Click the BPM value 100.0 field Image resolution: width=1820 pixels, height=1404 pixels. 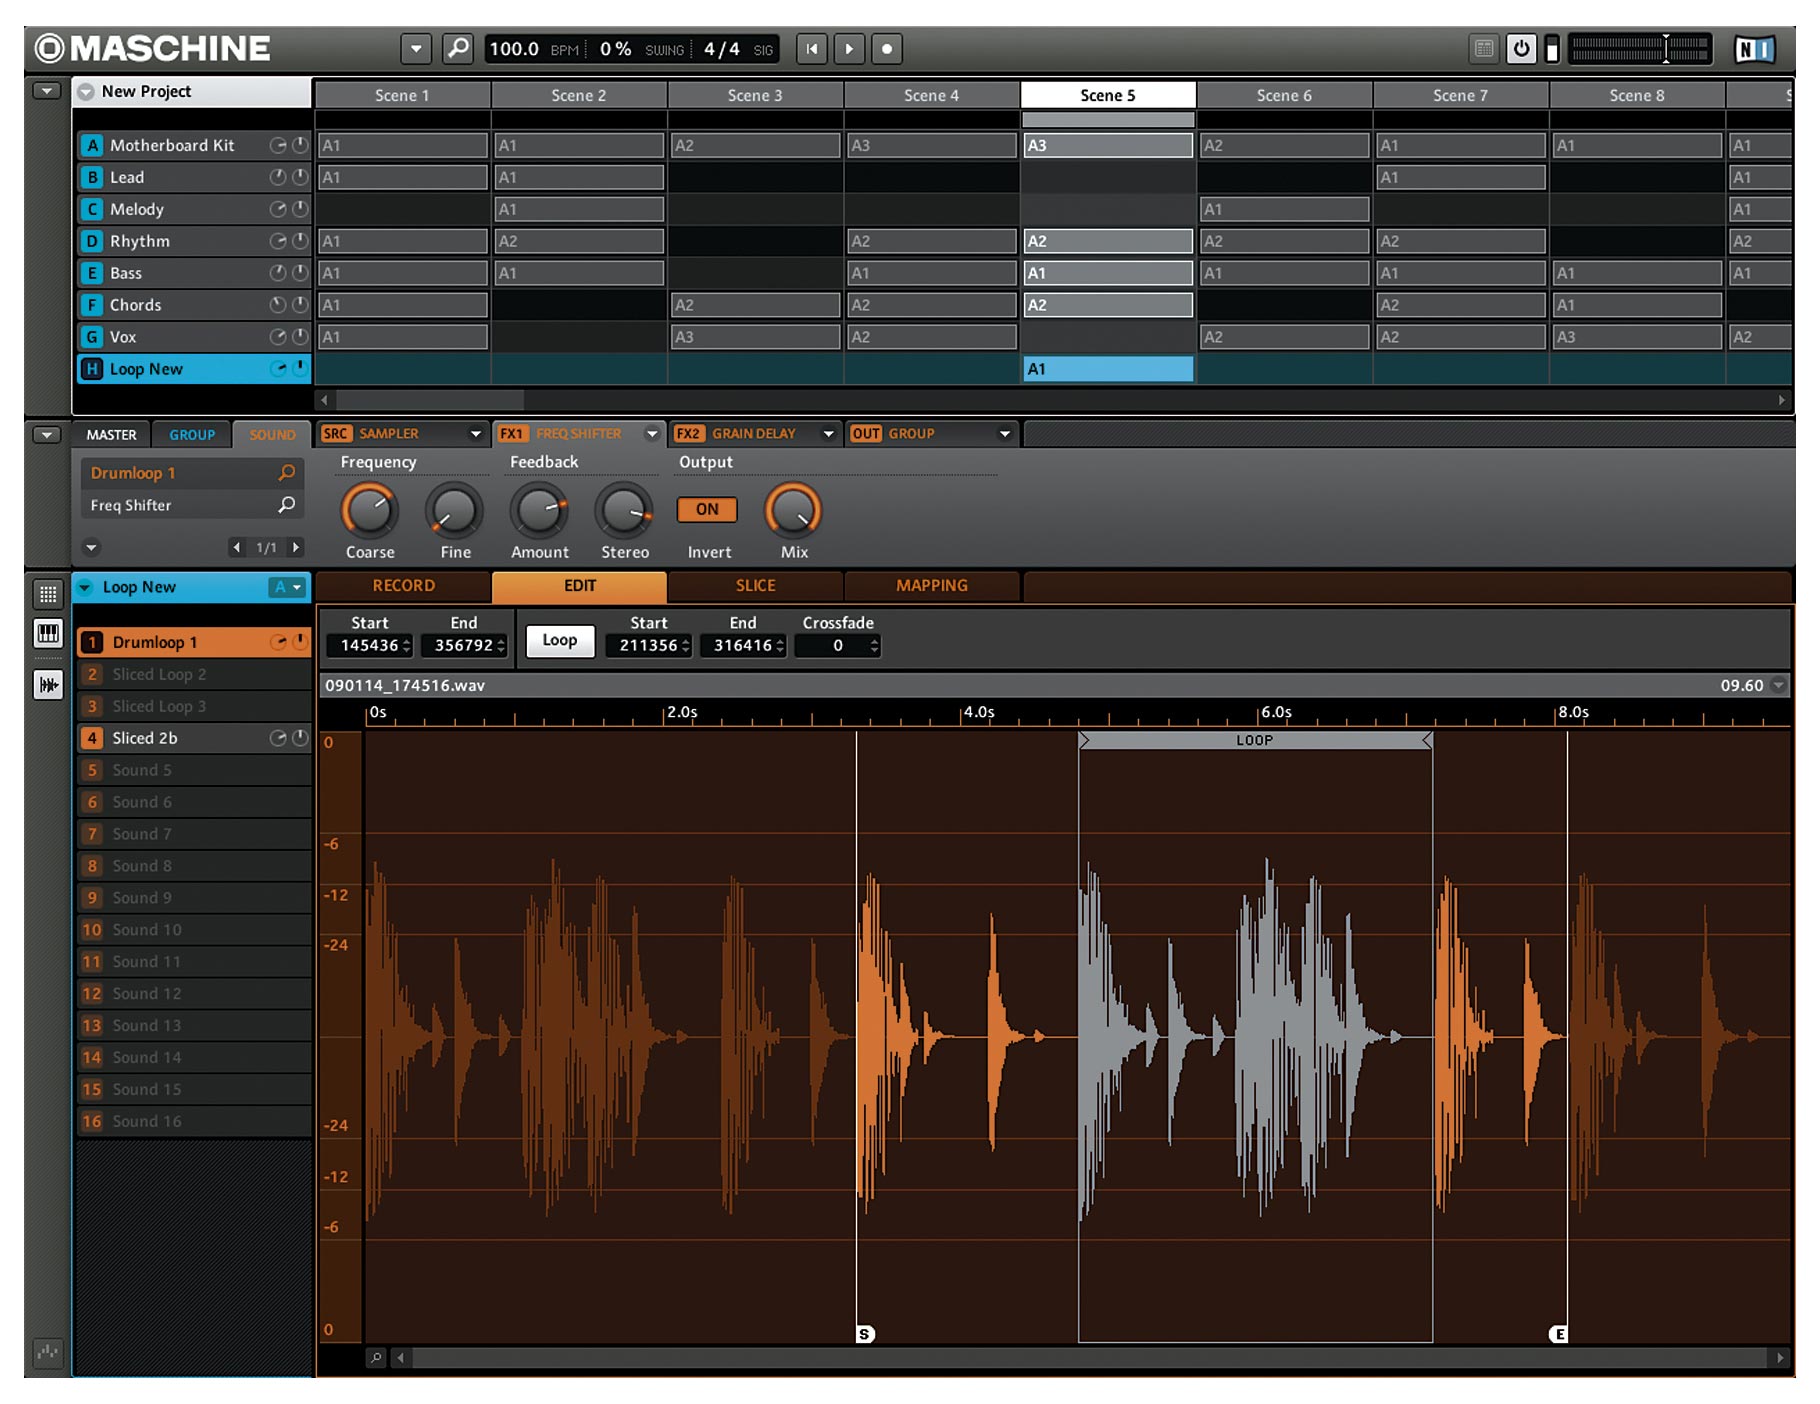pos(514,49)
